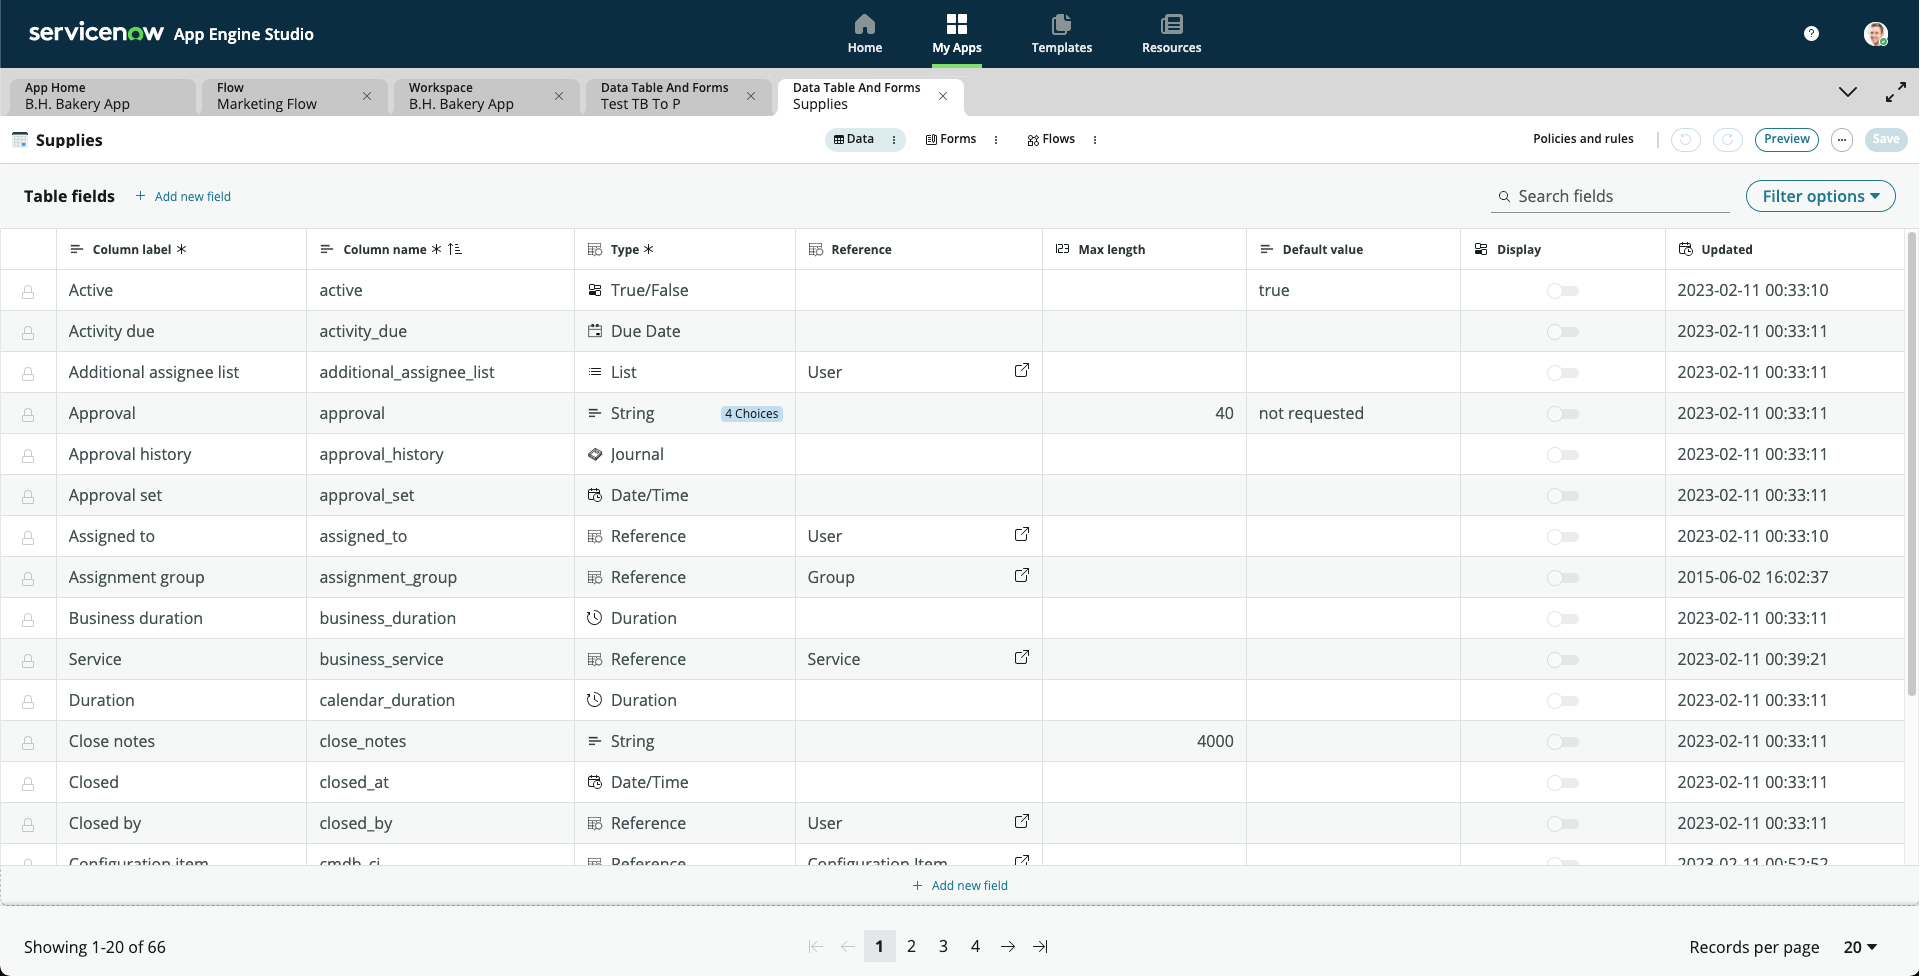
Task: Switch to the Marketing Flow tab
Action: point(283,96)
